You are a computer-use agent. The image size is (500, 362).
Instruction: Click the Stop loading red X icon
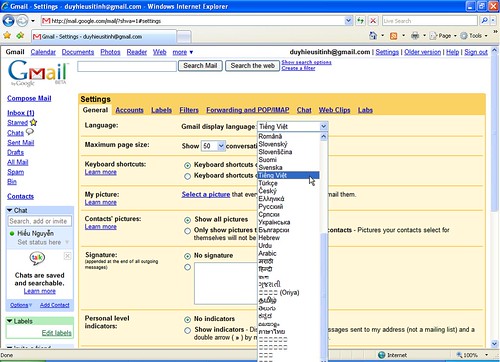coord(373,21)
